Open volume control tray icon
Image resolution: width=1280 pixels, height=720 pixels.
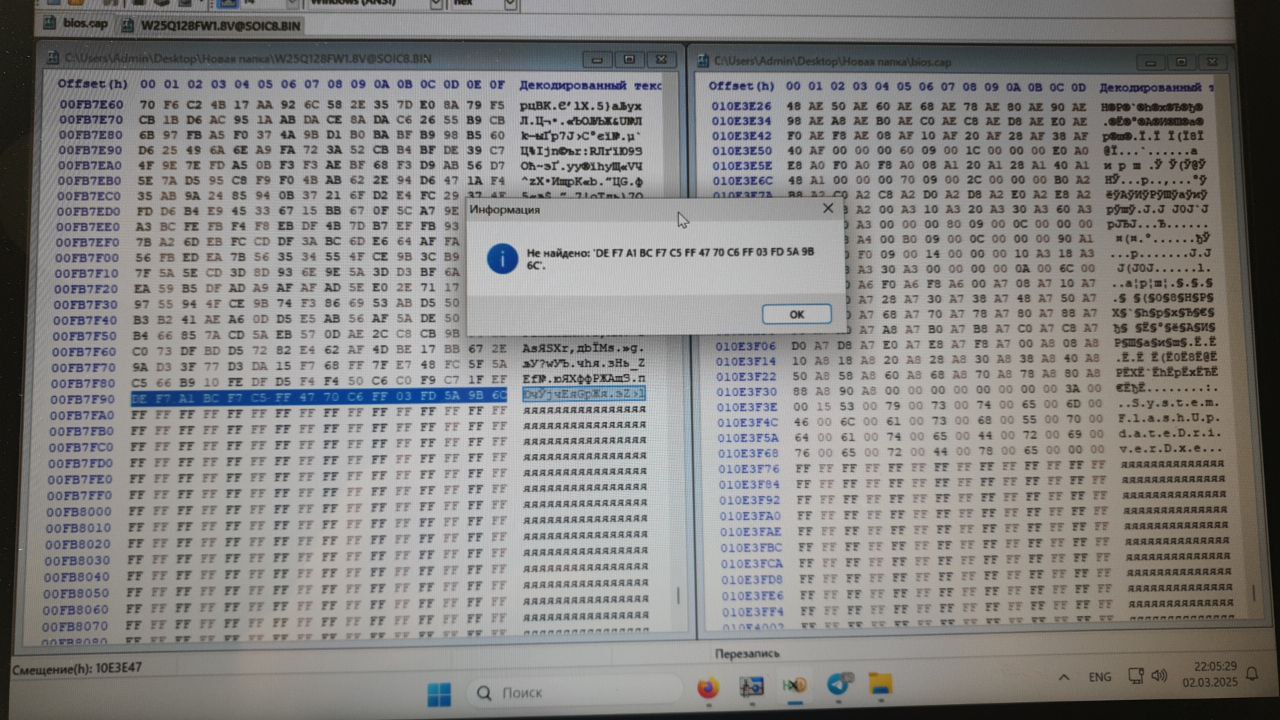[1158, 676]
